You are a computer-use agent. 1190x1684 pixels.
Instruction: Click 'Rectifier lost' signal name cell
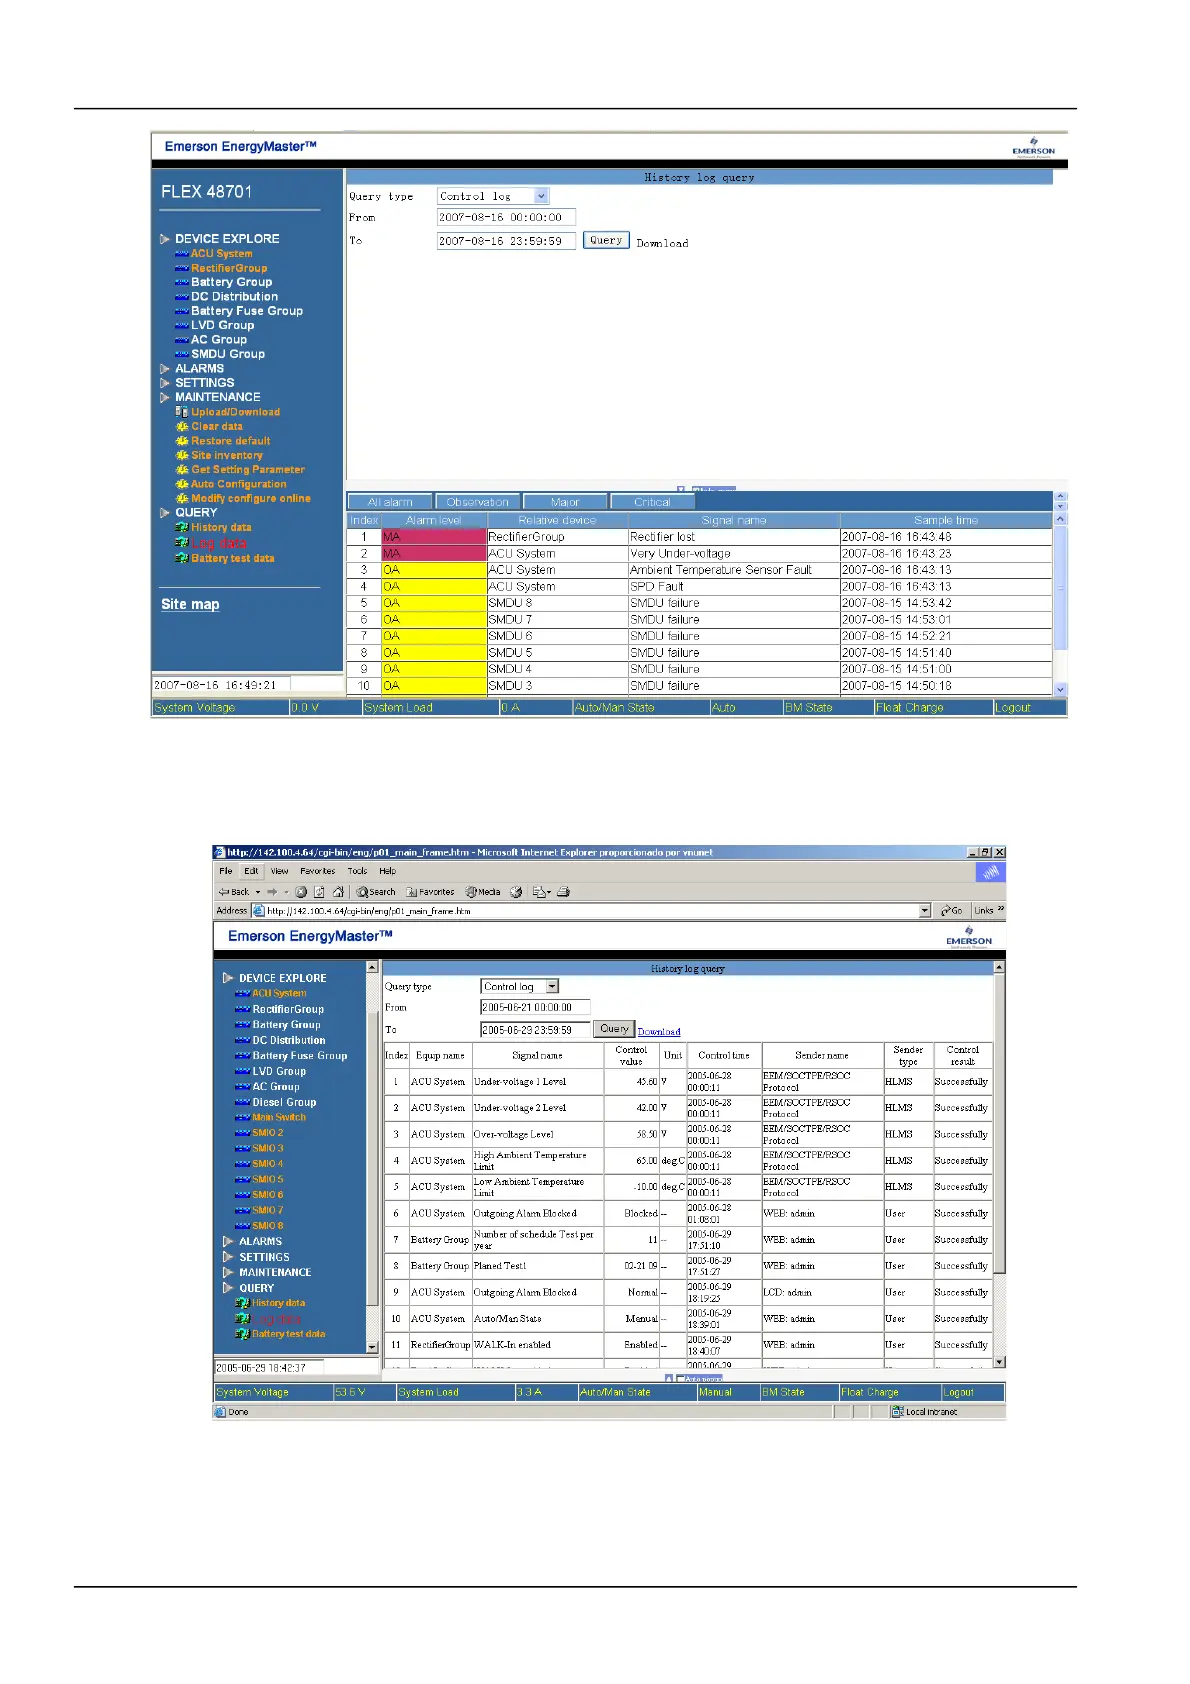733,537
